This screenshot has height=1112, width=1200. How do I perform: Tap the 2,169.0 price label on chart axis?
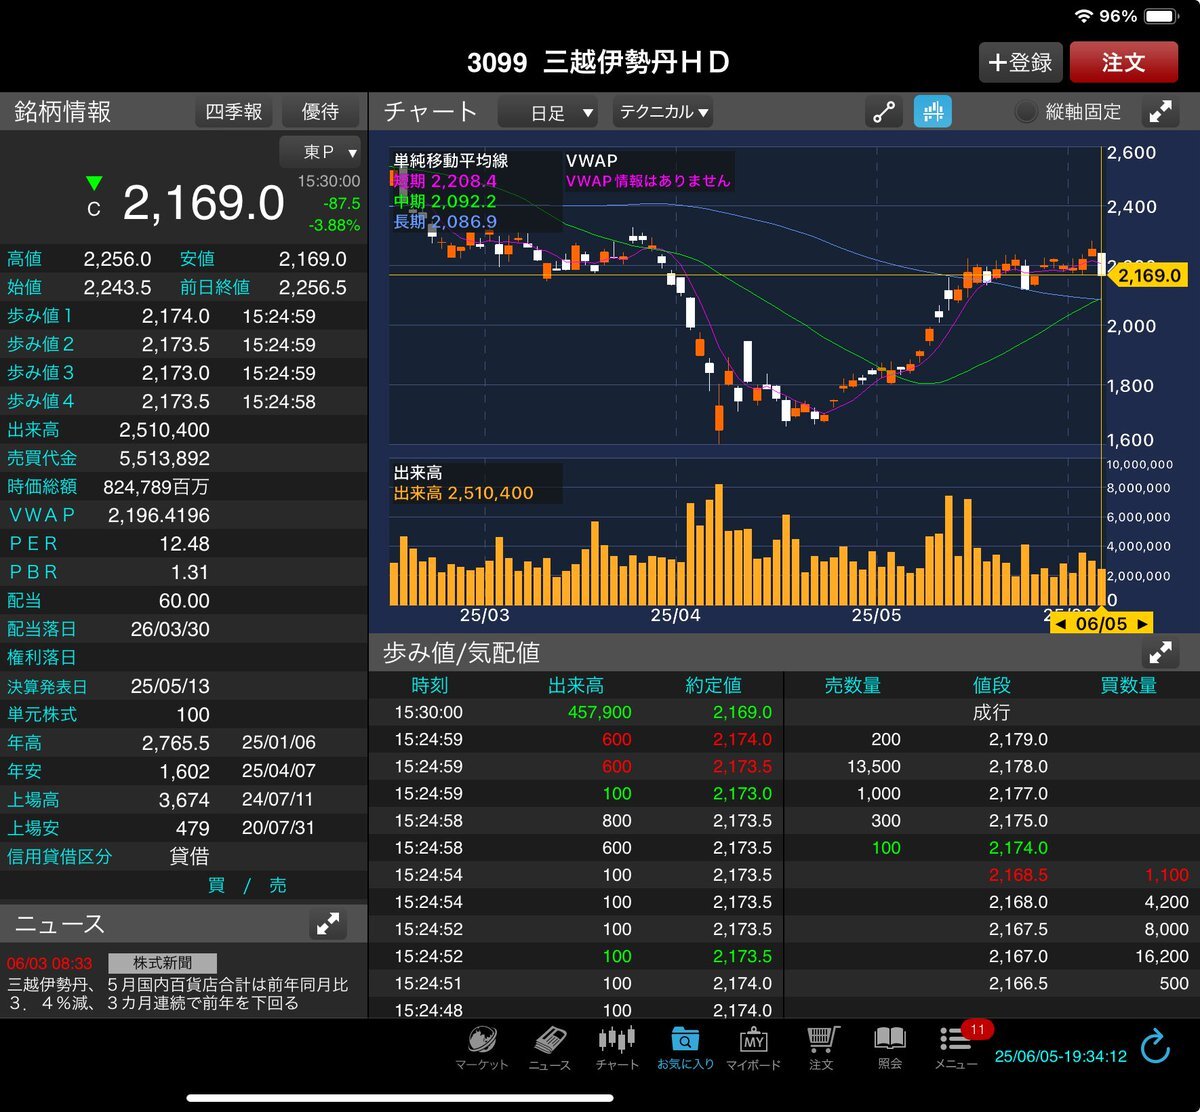coord(1146,275)
